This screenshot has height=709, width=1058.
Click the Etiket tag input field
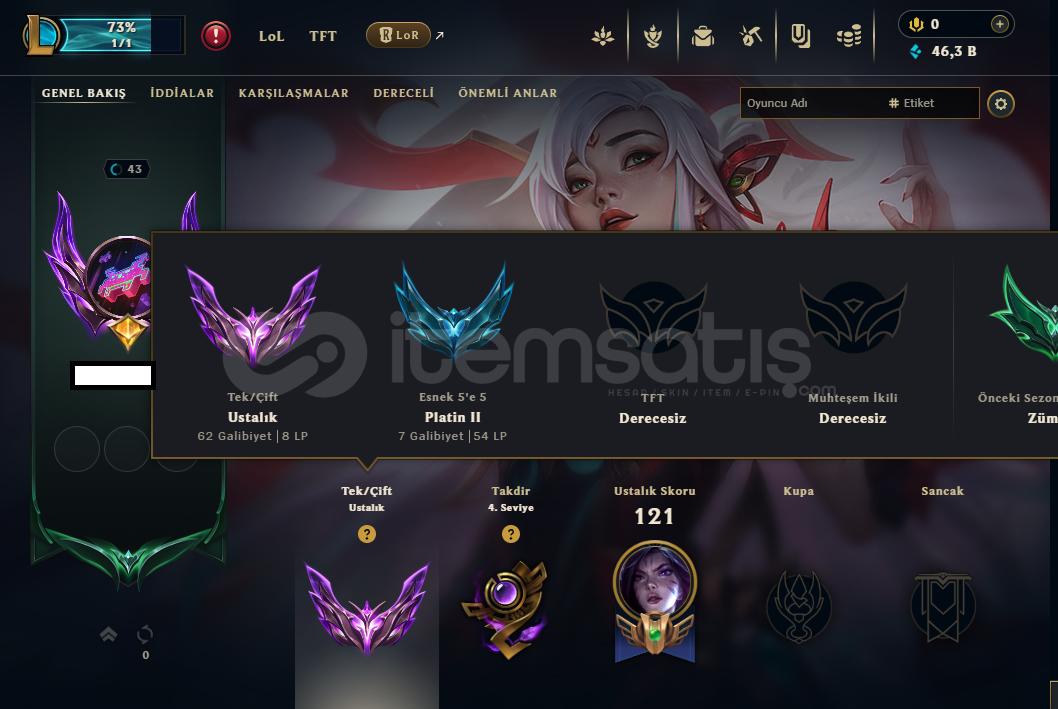click(x=931, y=103)
